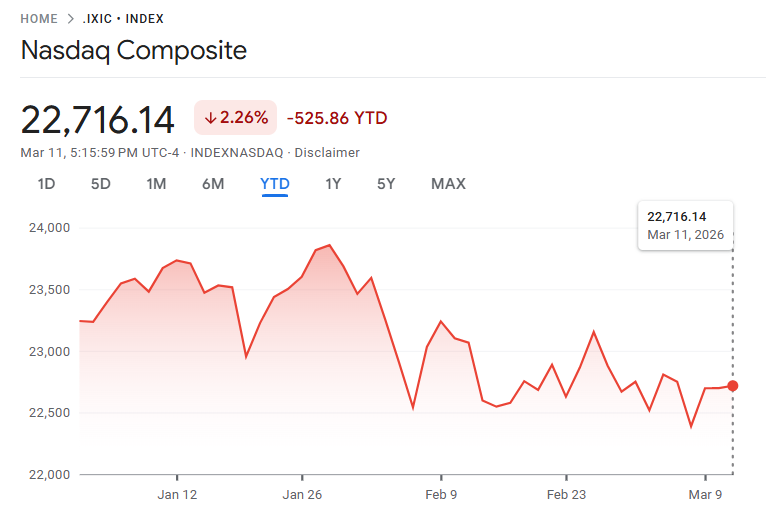Image resolution: width=766 pixels, height=516 pixels.
Task: Click the Jan 12 x-axis date label
Action: 177,495
